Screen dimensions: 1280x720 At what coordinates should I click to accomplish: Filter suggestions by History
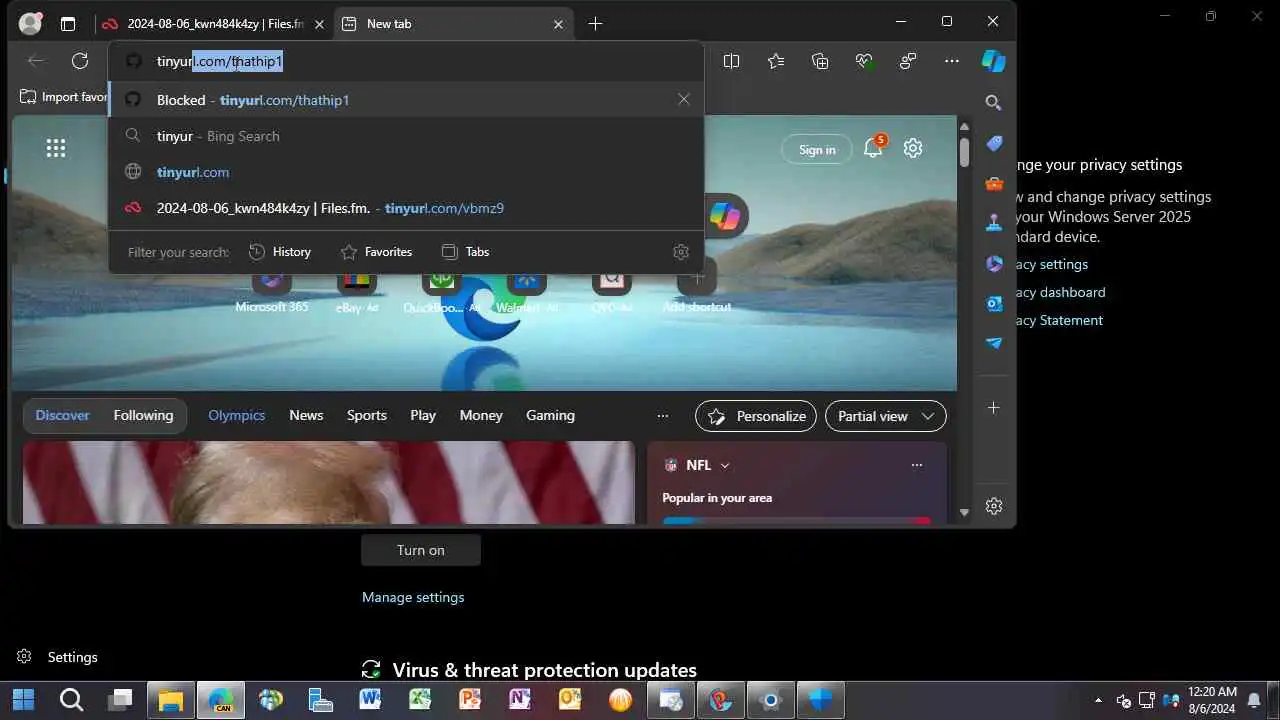click(280, 252)
